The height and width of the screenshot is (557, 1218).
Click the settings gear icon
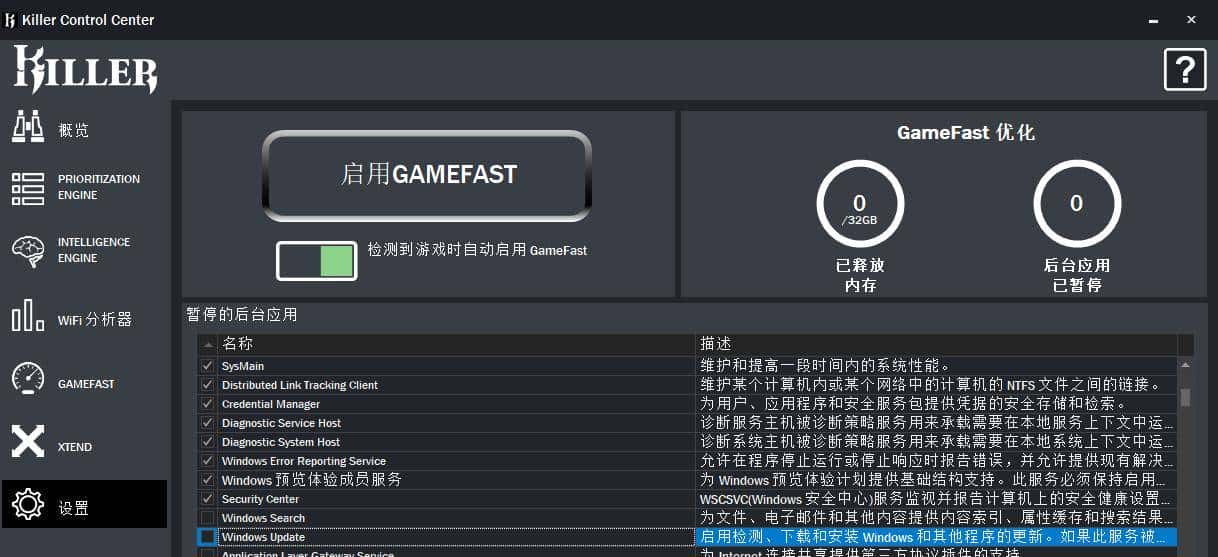pyautogui.click(x=28, y=504)
